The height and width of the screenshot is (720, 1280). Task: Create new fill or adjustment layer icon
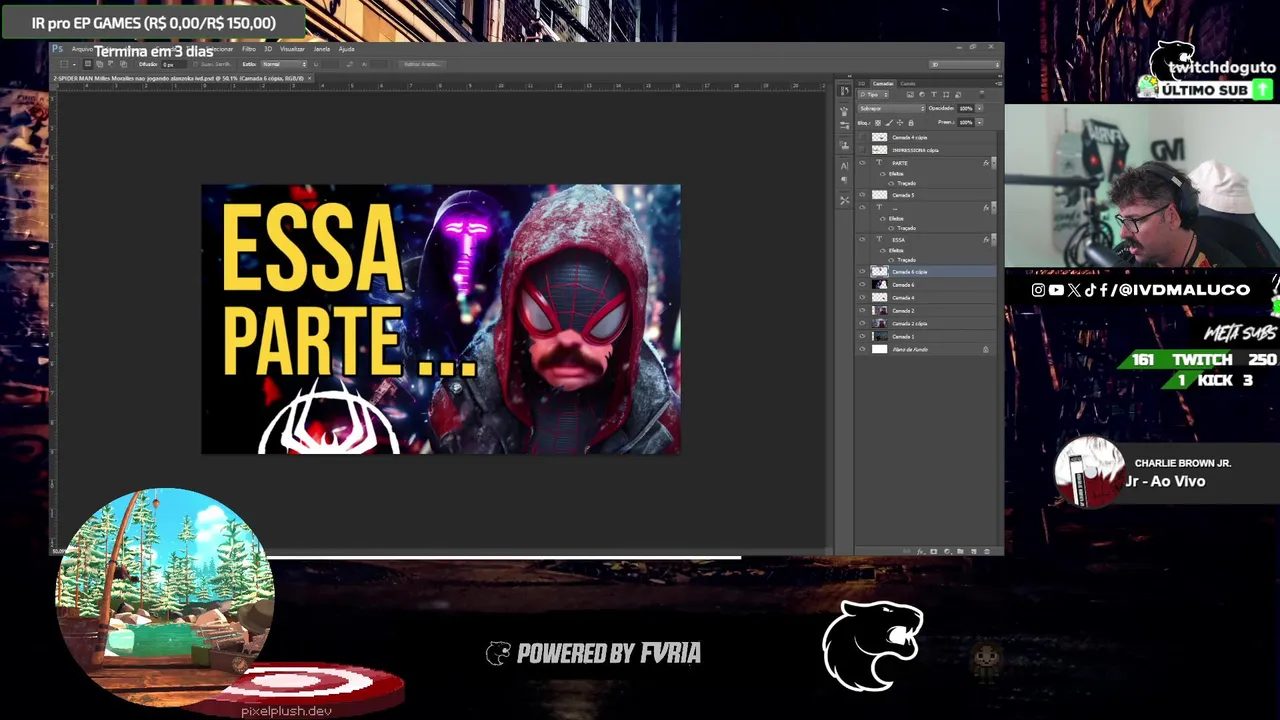point(947,551)
